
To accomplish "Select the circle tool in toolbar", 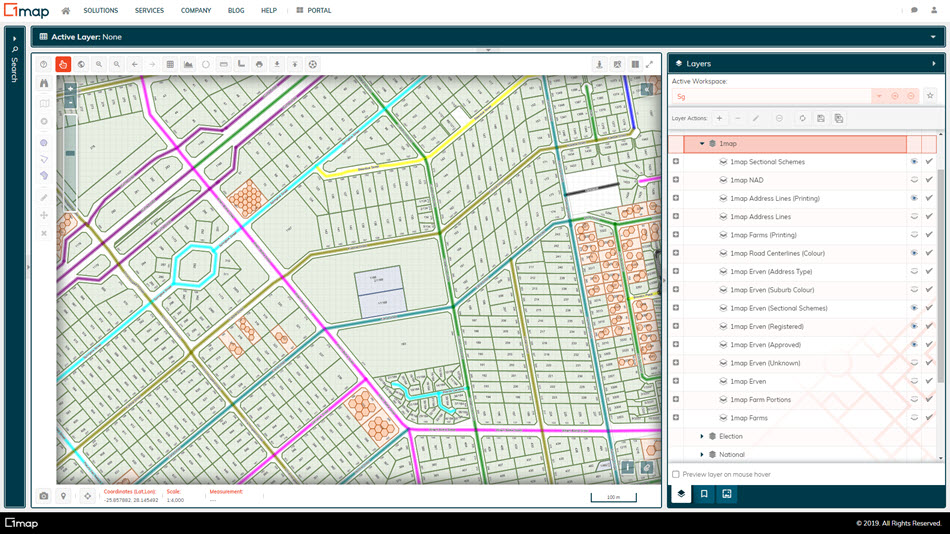I will point(206,64).
